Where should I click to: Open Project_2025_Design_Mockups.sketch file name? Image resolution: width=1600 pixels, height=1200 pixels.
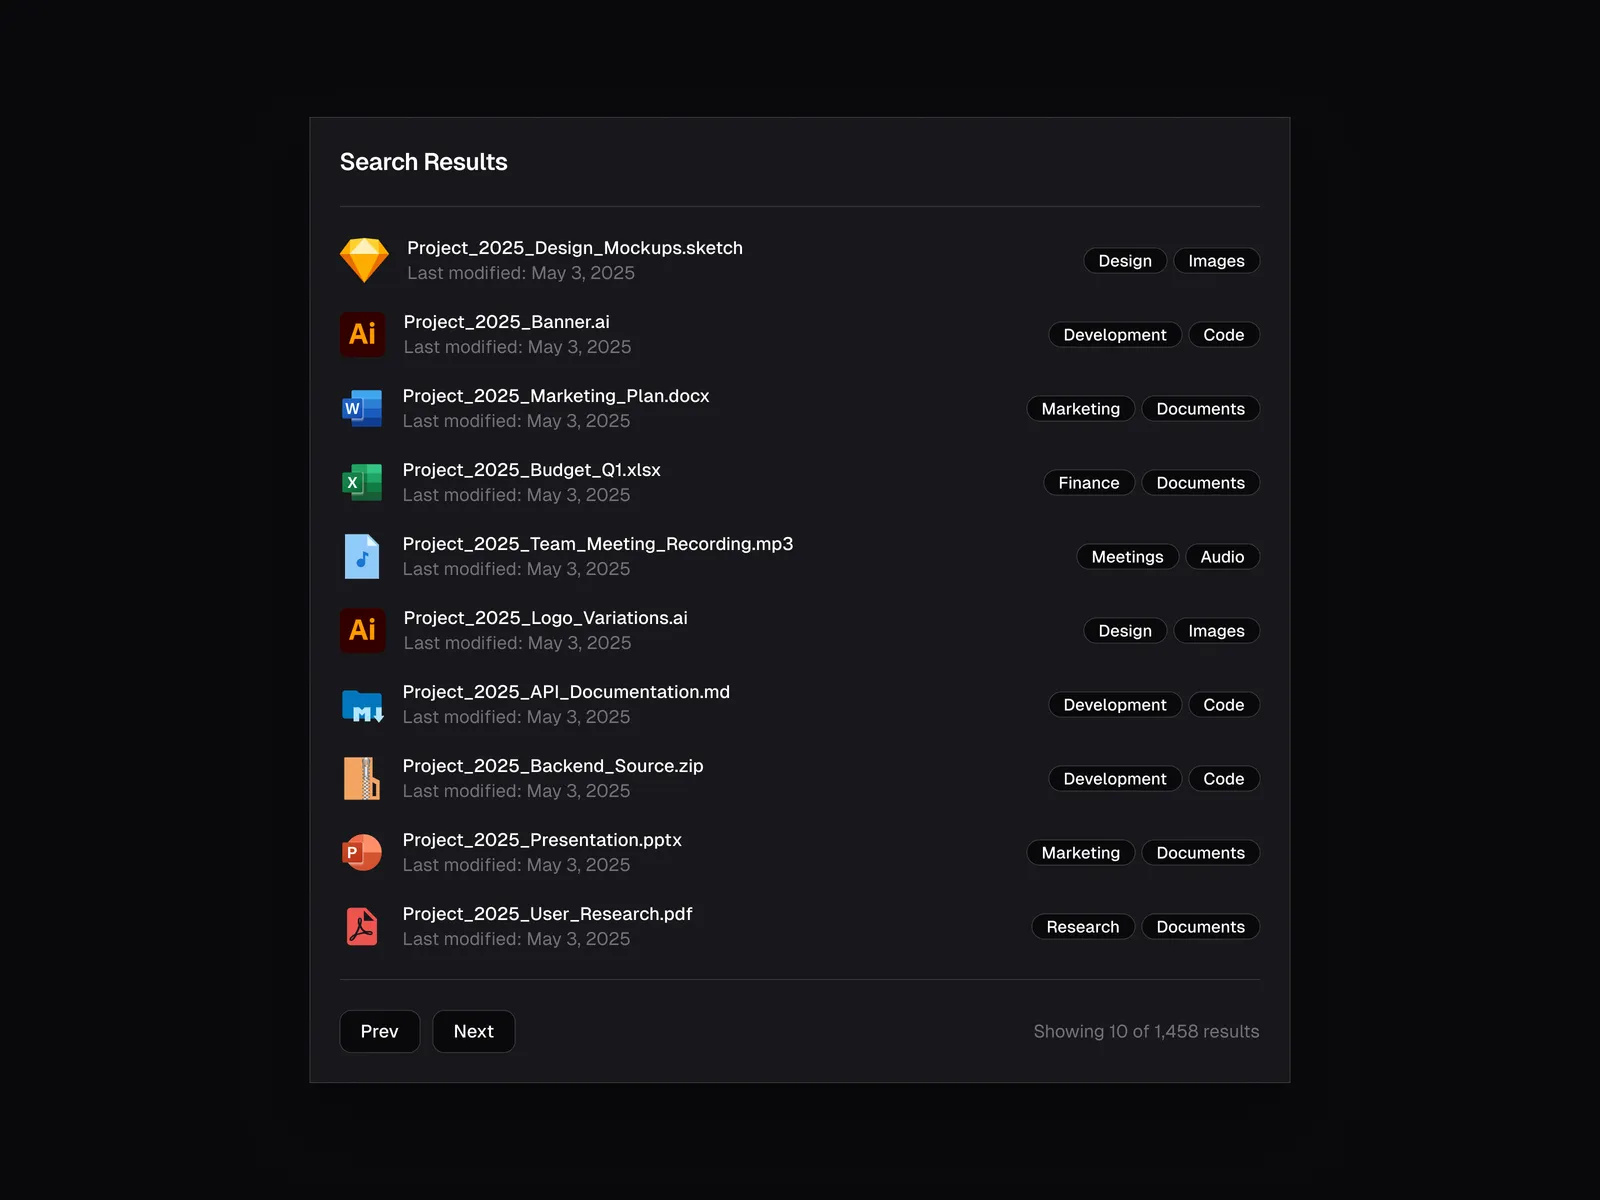(574, 248)
